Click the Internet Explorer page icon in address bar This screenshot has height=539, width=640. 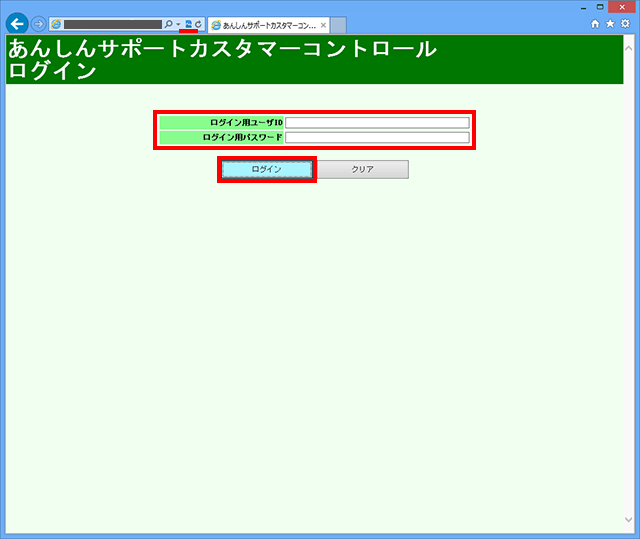pos(56,24)
